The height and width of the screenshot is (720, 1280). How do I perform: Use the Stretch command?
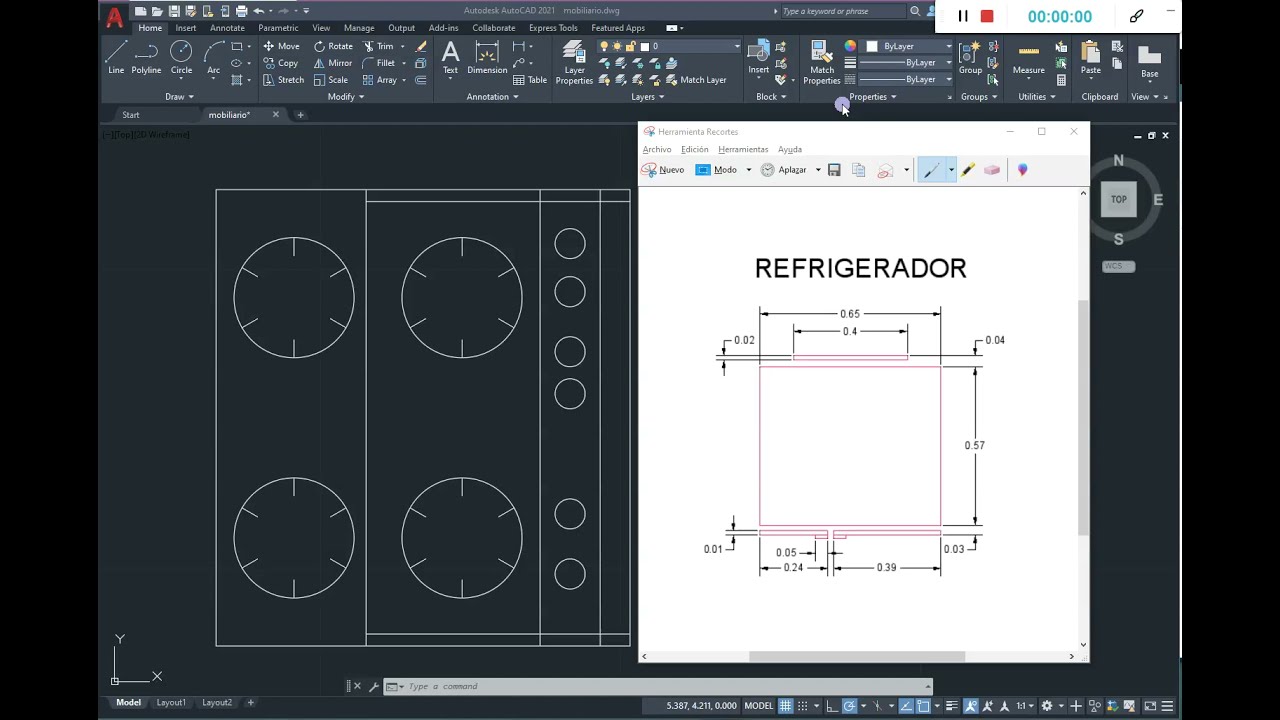click(283, 80)
